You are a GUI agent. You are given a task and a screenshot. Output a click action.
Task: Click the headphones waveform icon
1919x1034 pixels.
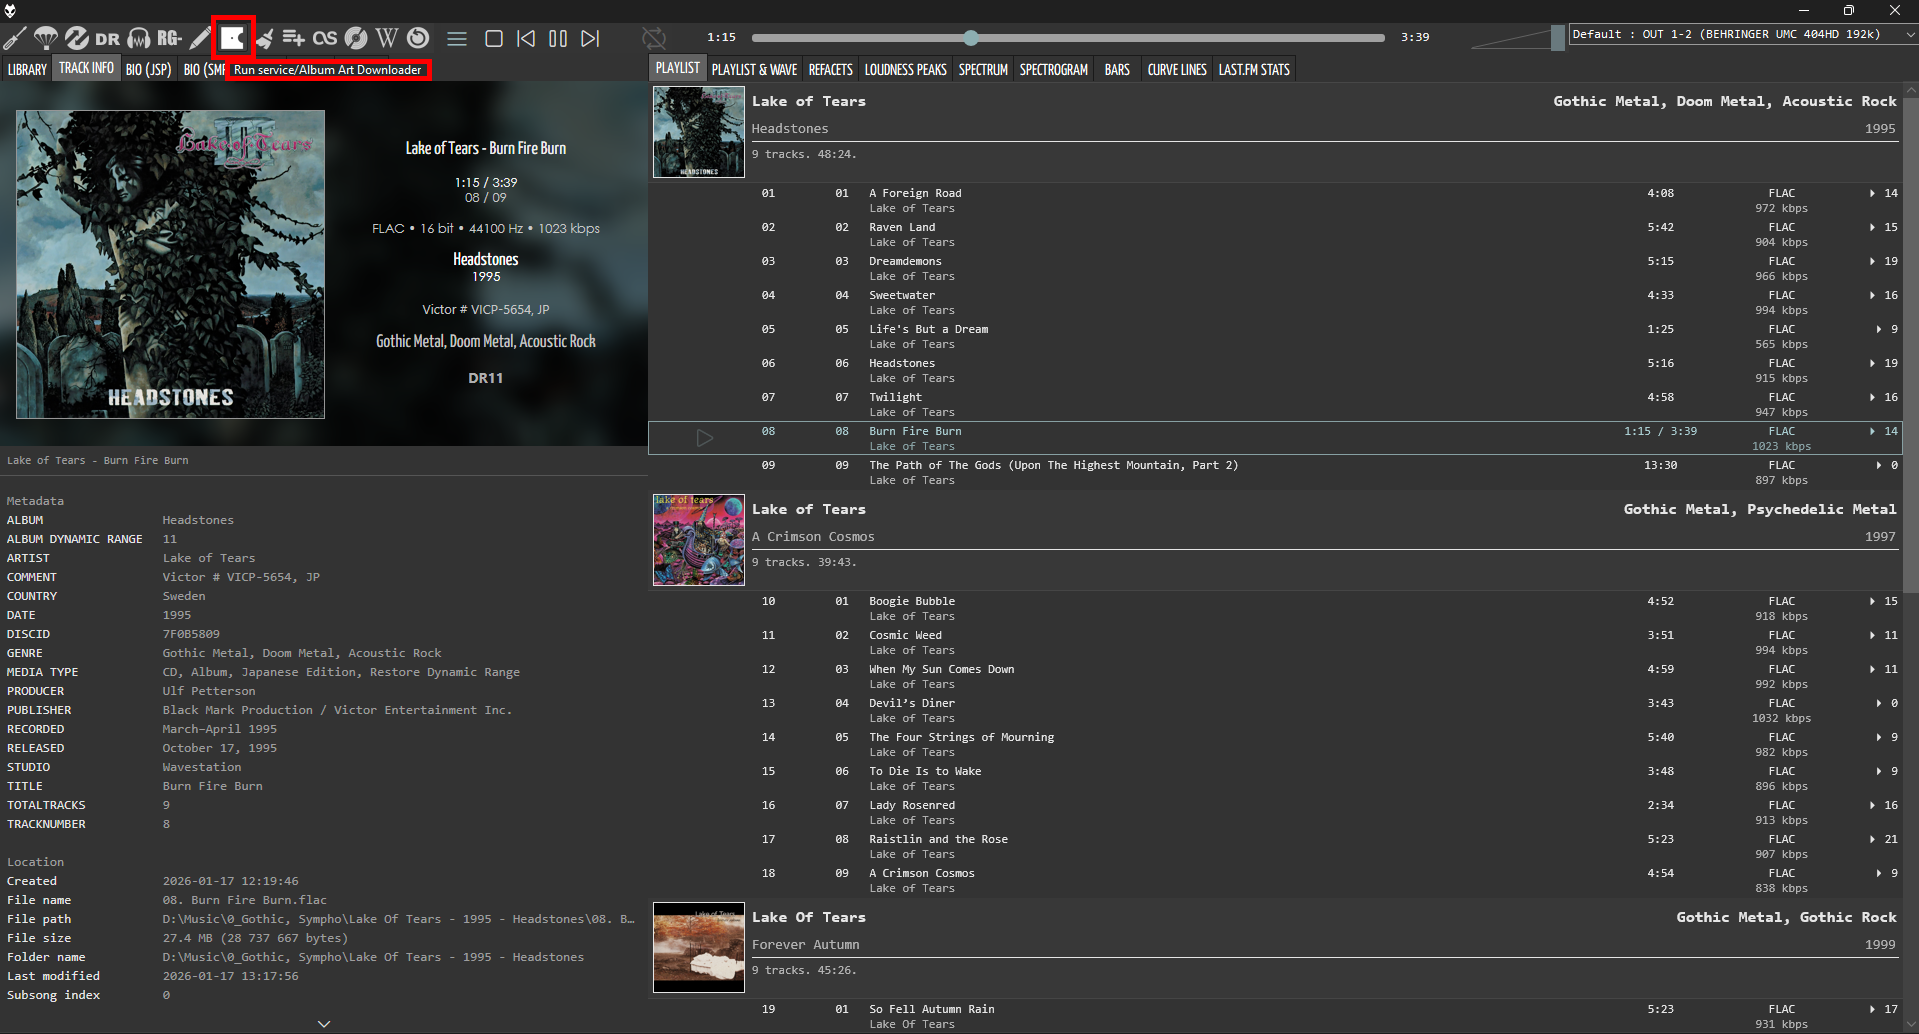139,38
